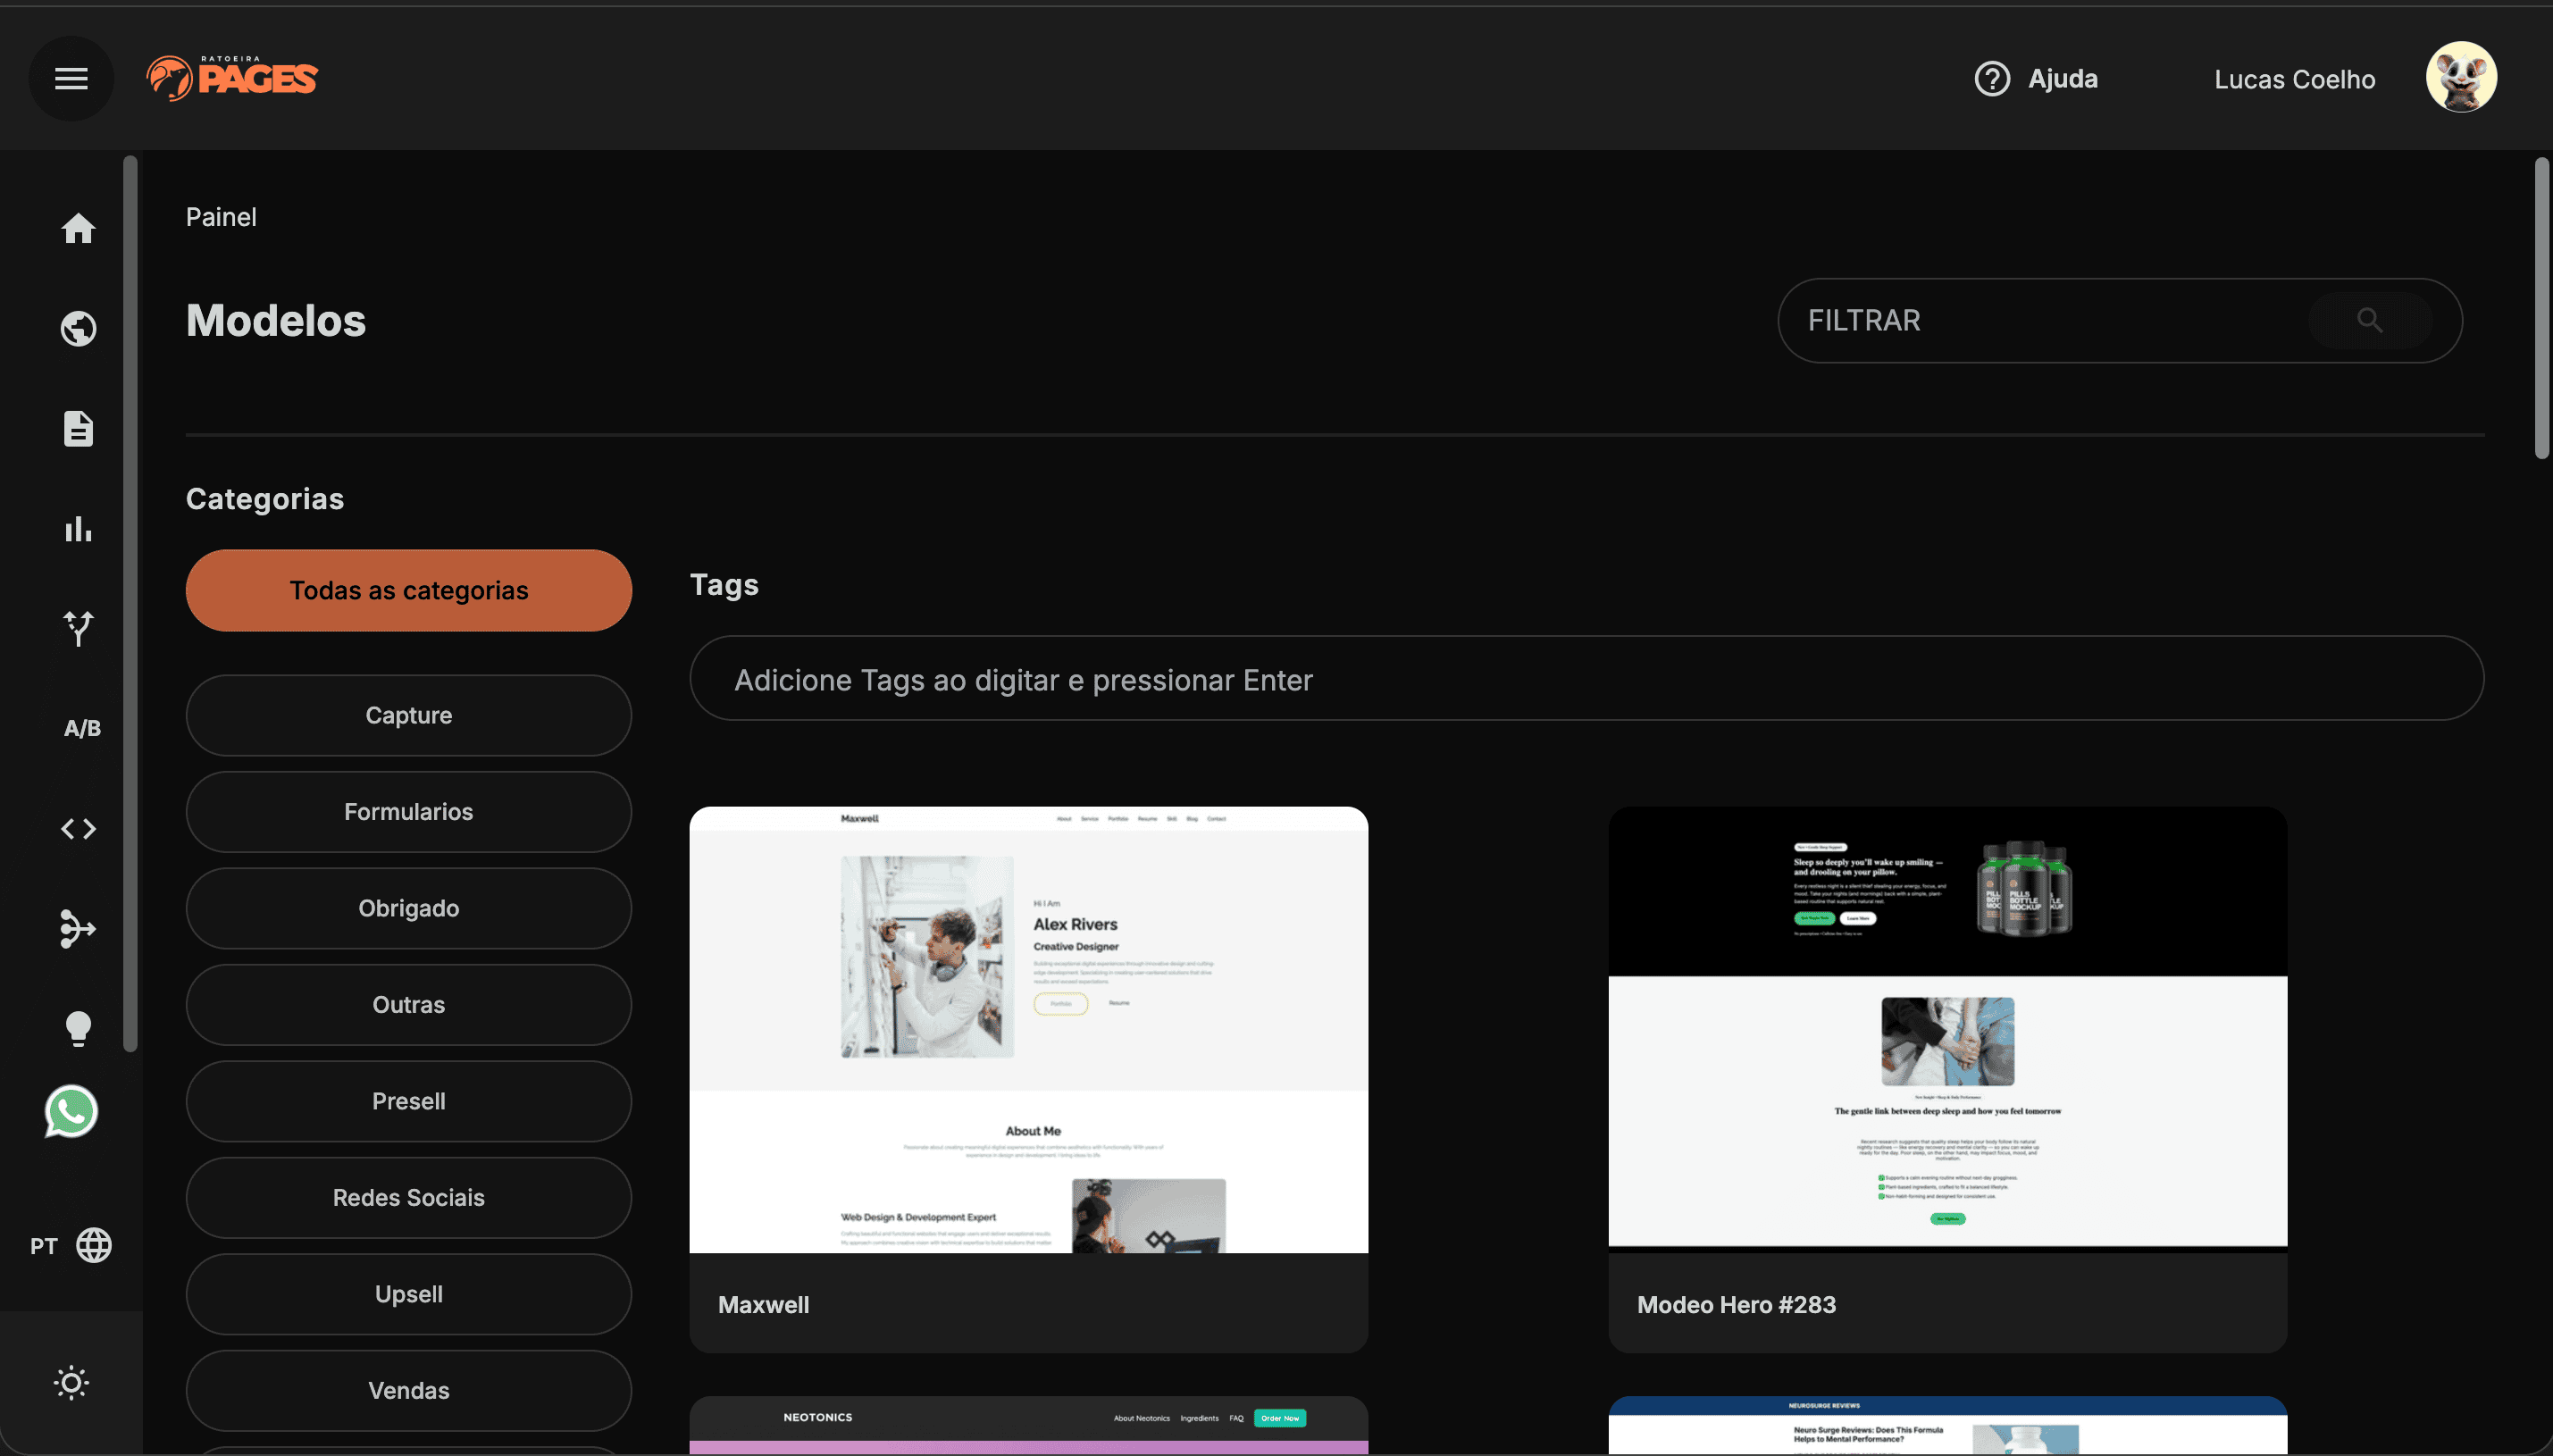
Task: Open the bar chart statistics icon
Action: (x=78, y=528)
